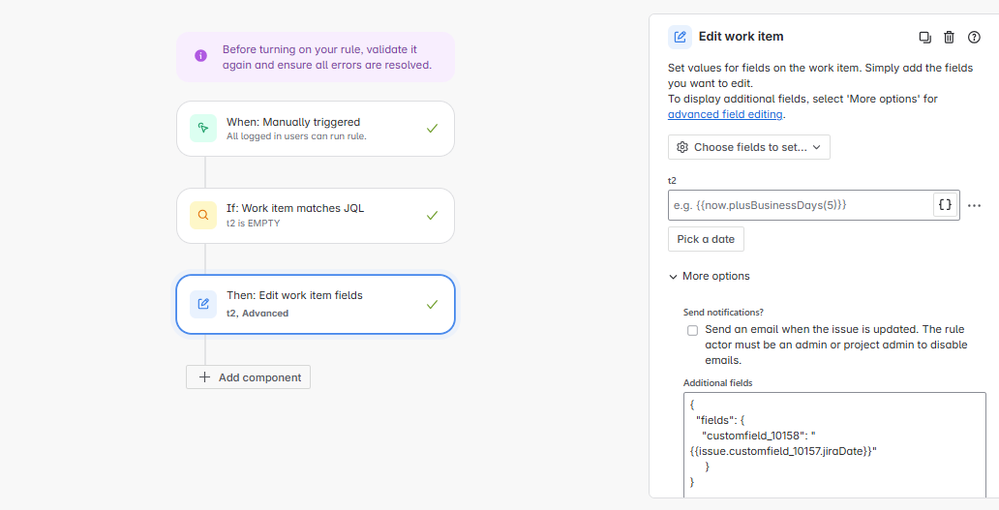Image resolution: width=999 pixels, height=510 pixels.
Task: Open Choose fields to set dropdown
Action: point(749,147)
